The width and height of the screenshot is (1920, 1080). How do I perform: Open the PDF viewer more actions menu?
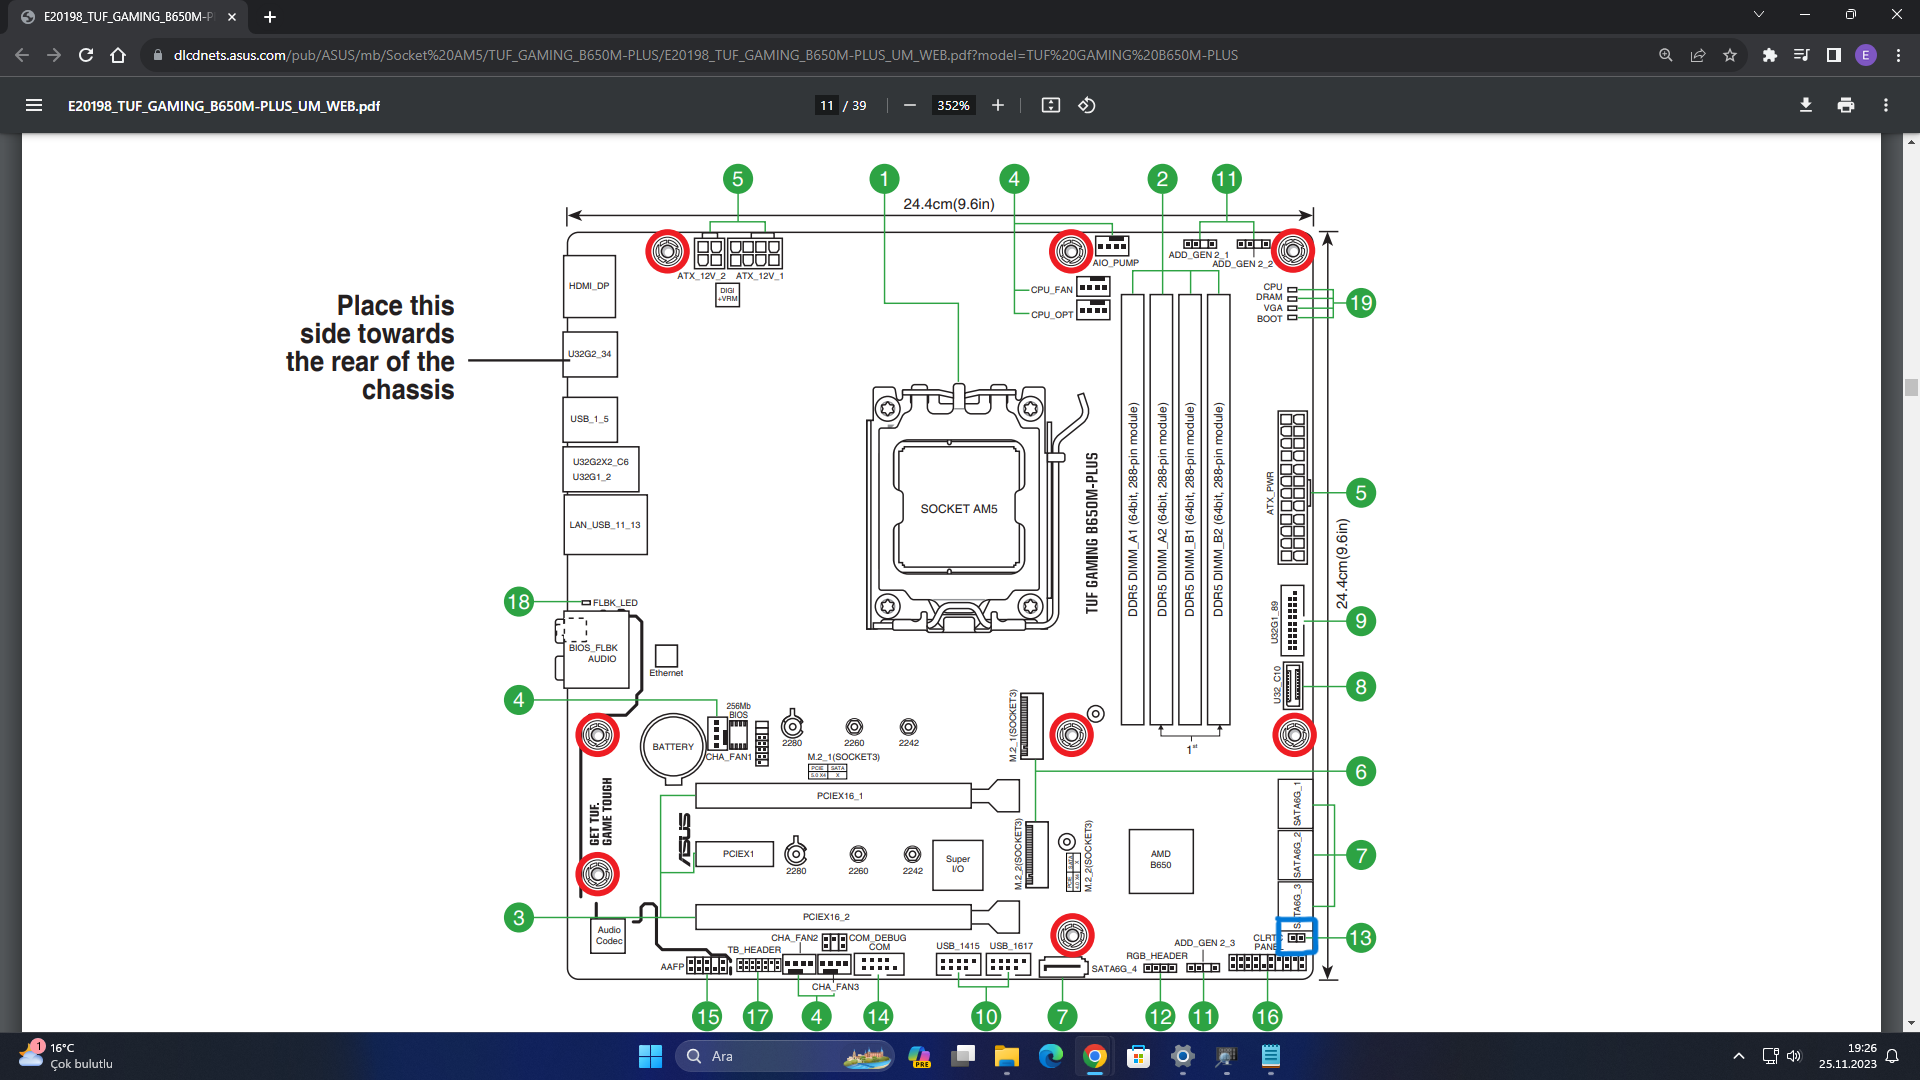1885,105
